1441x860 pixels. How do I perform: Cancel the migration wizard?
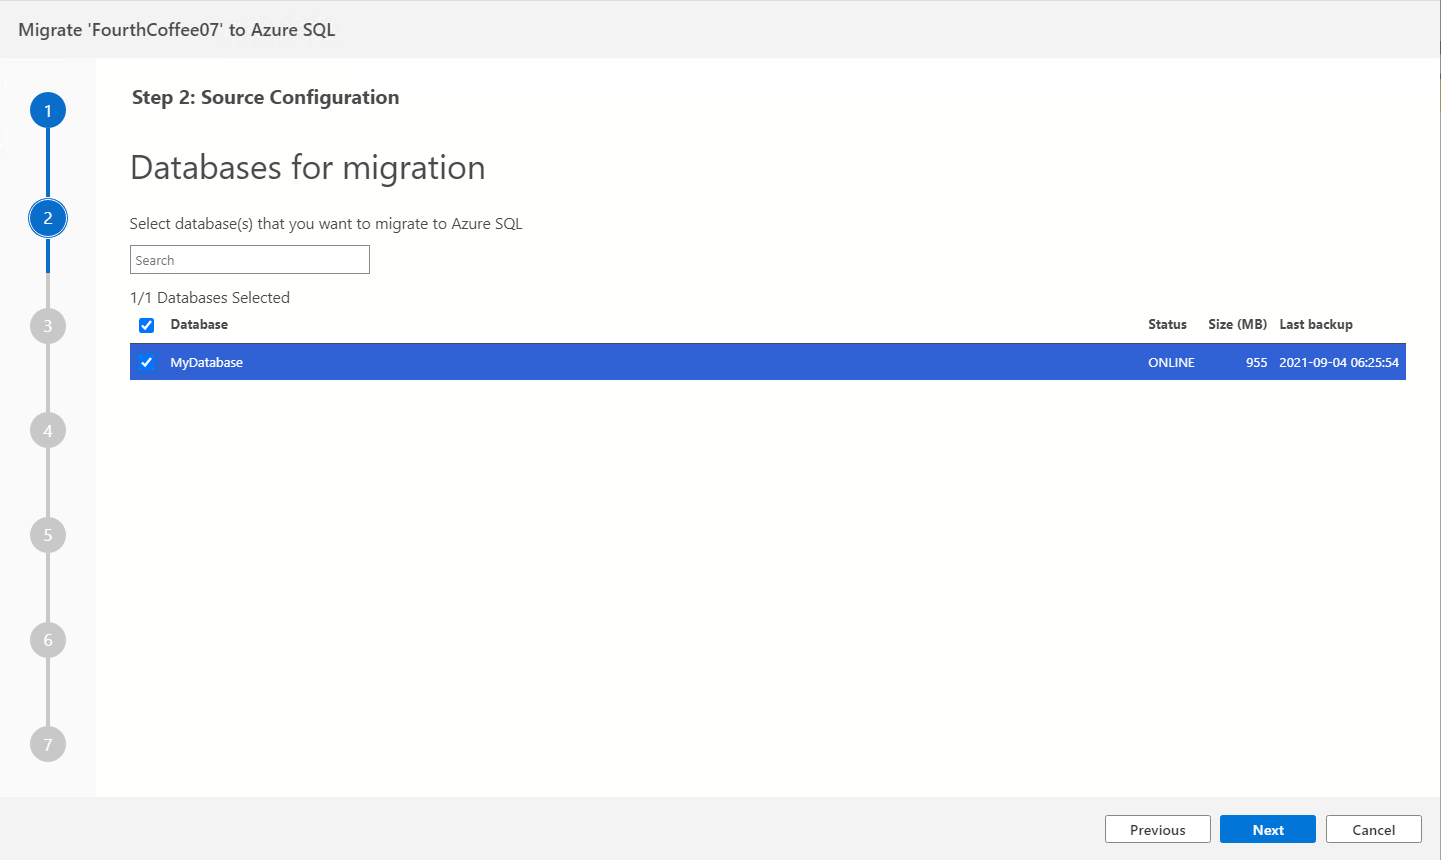tap(1373, 829)
